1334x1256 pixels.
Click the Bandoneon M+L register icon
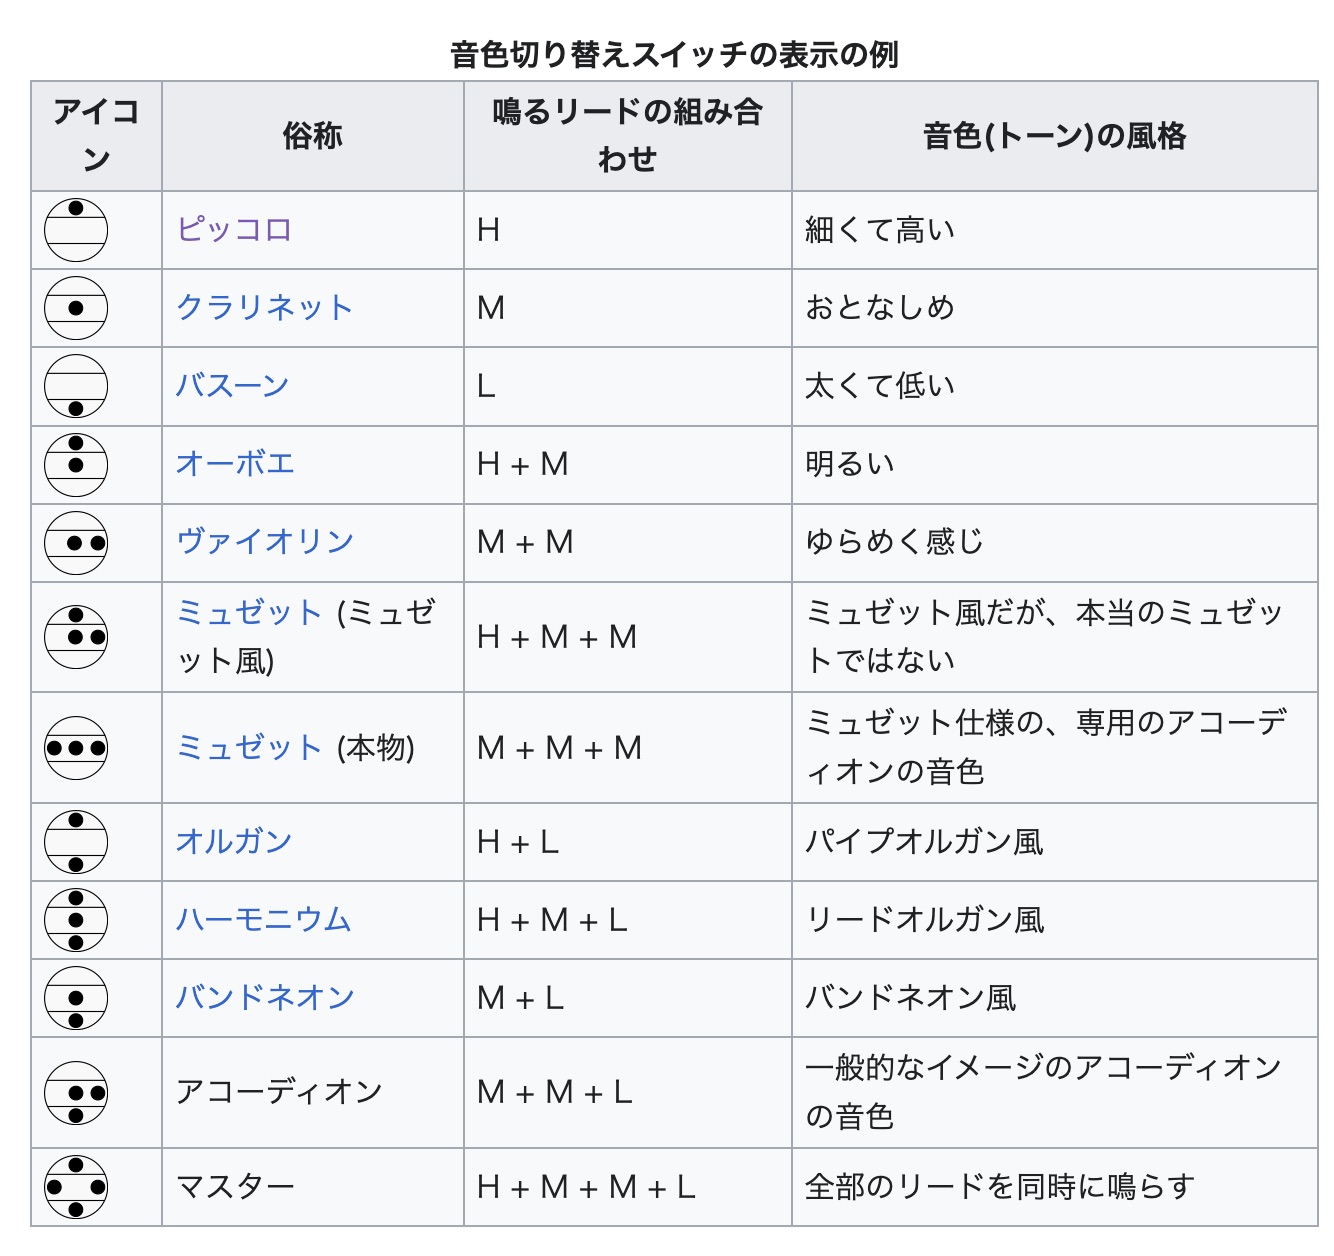tap(76, 998)
